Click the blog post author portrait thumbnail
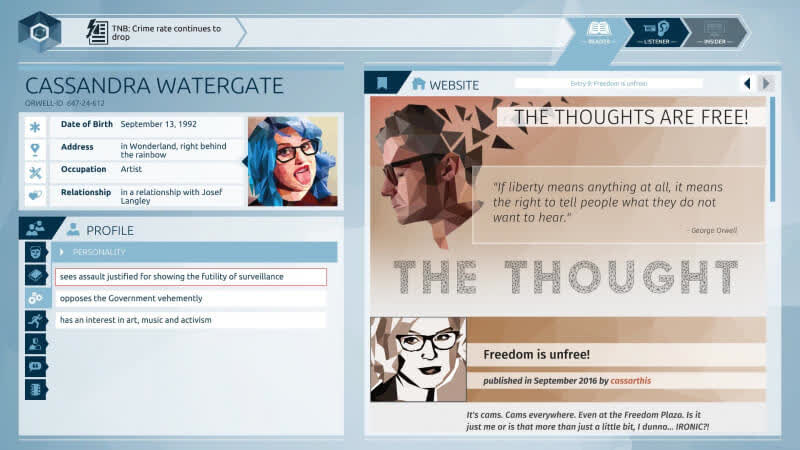The height and width of the screenshot is (450, 800). [418, 359]
